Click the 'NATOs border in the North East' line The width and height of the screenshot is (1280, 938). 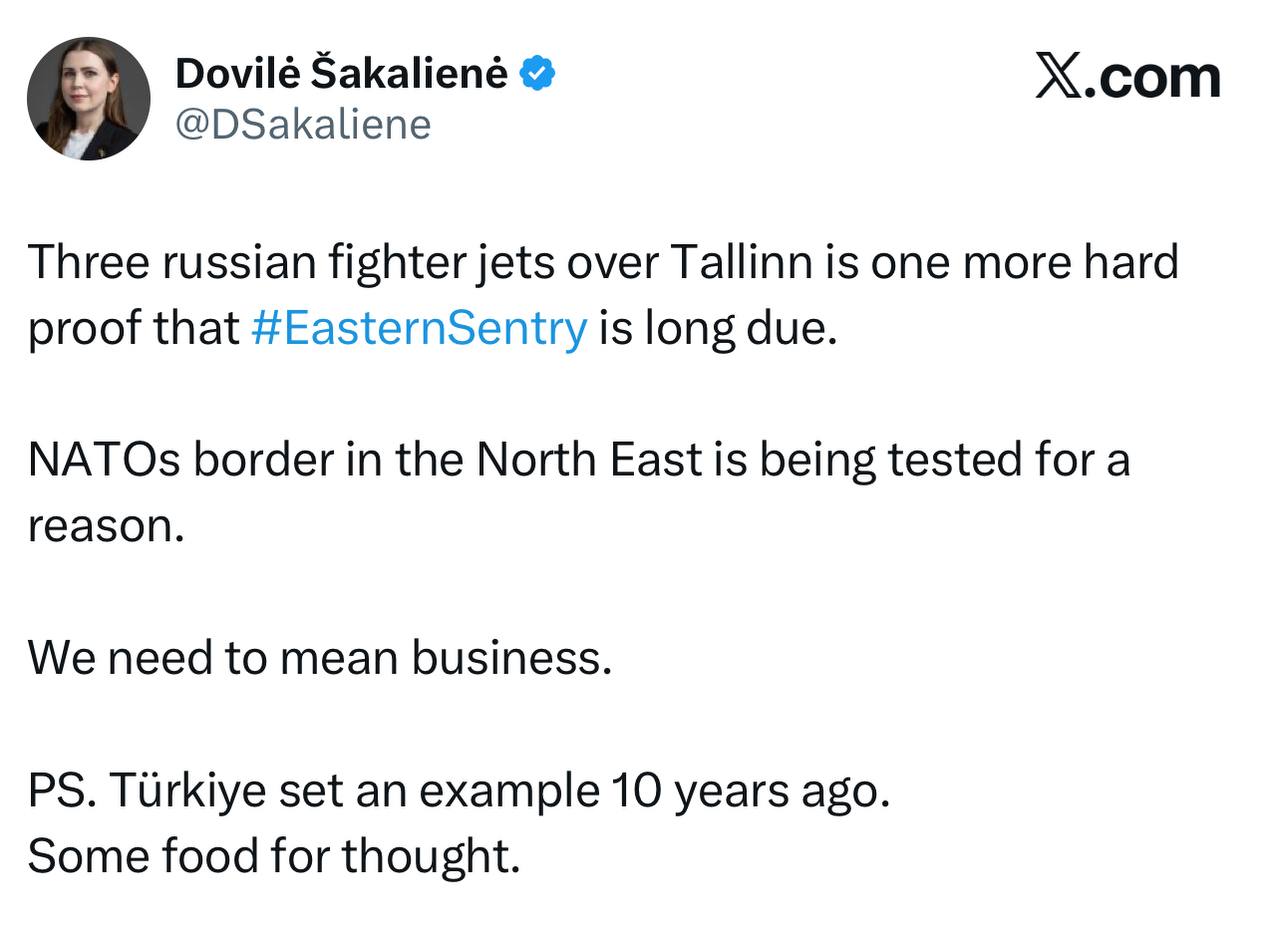[365, 460]
